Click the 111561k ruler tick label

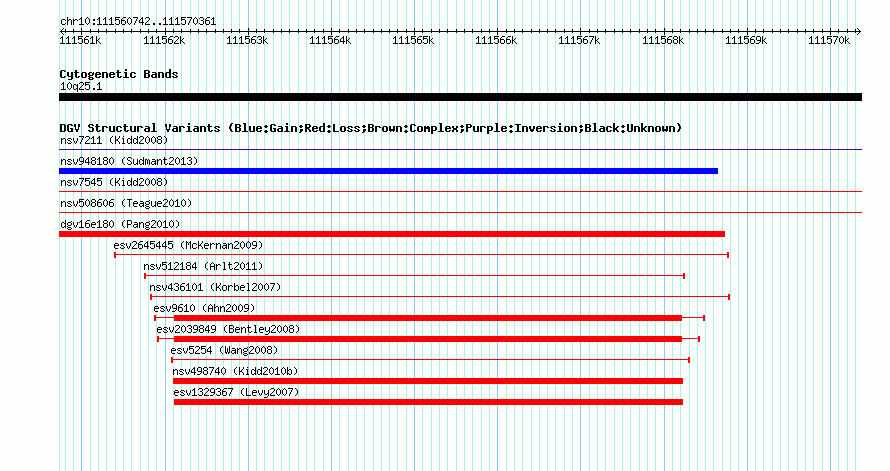coord(81,40)
